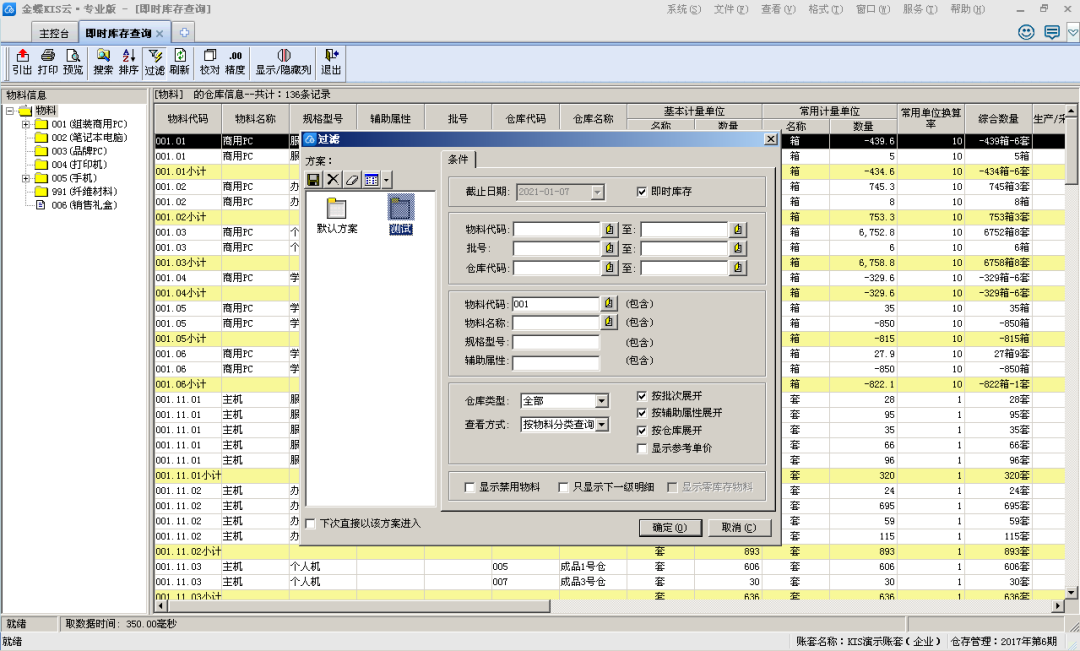Switch to the 主控台 tab

tap(54, 33)
